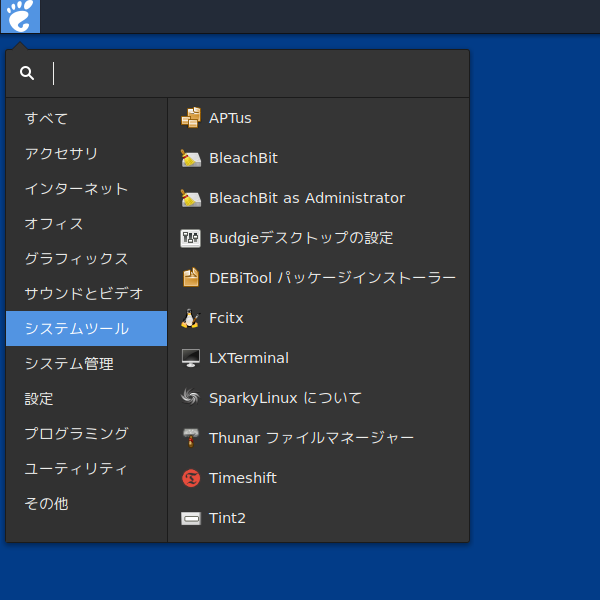600x600 pixels.
Task: Click the Fcitx penguin icon
Action: 190,318
